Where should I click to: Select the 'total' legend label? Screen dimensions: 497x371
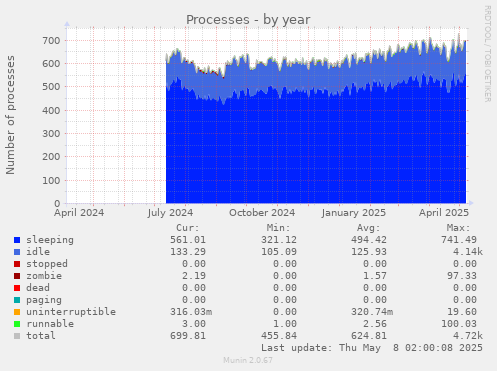click(41, 336)
